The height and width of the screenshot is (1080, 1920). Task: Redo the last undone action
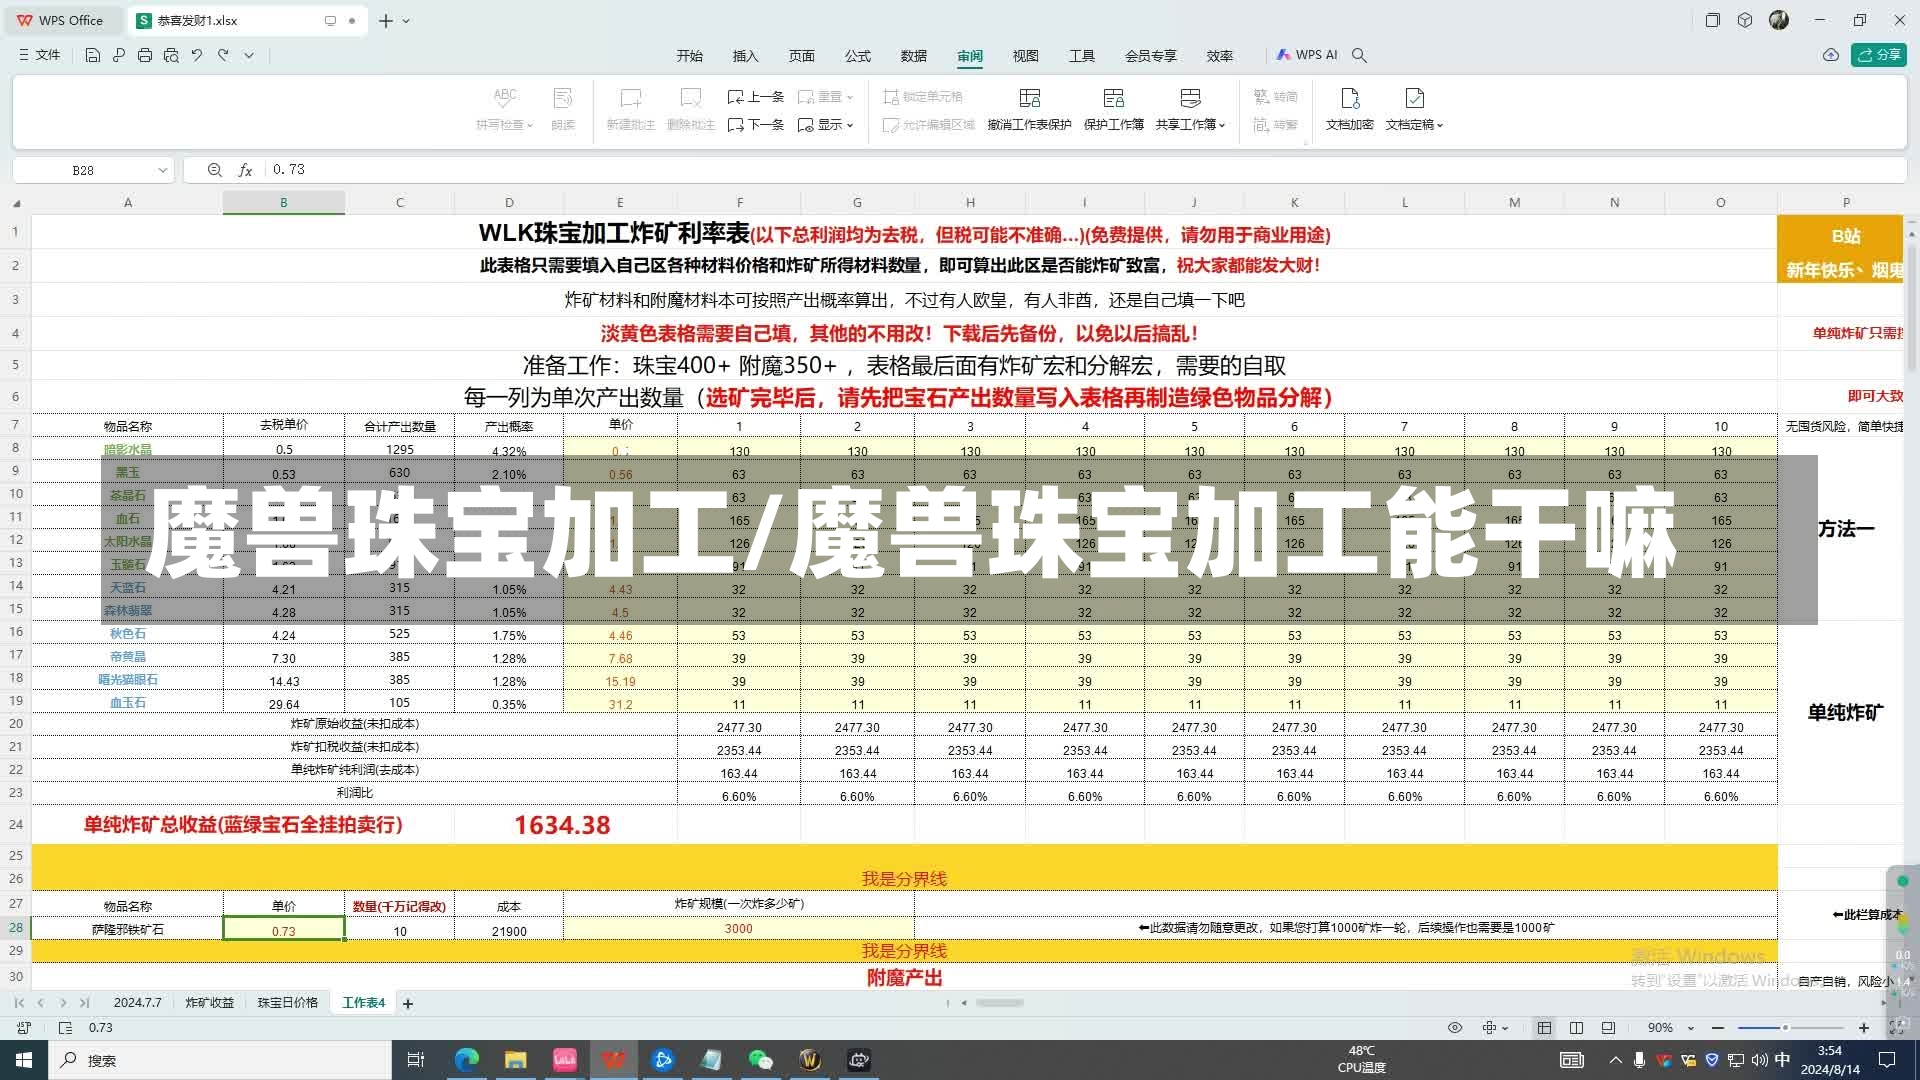tap(223, 55)
